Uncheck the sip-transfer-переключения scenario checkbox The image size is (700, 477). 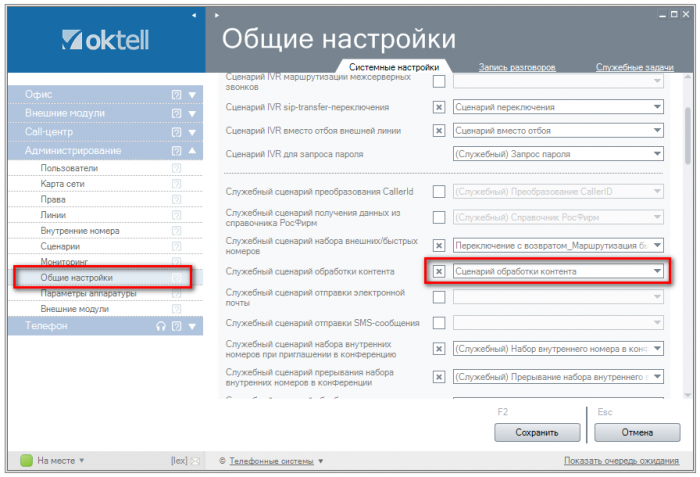[438, 106]
